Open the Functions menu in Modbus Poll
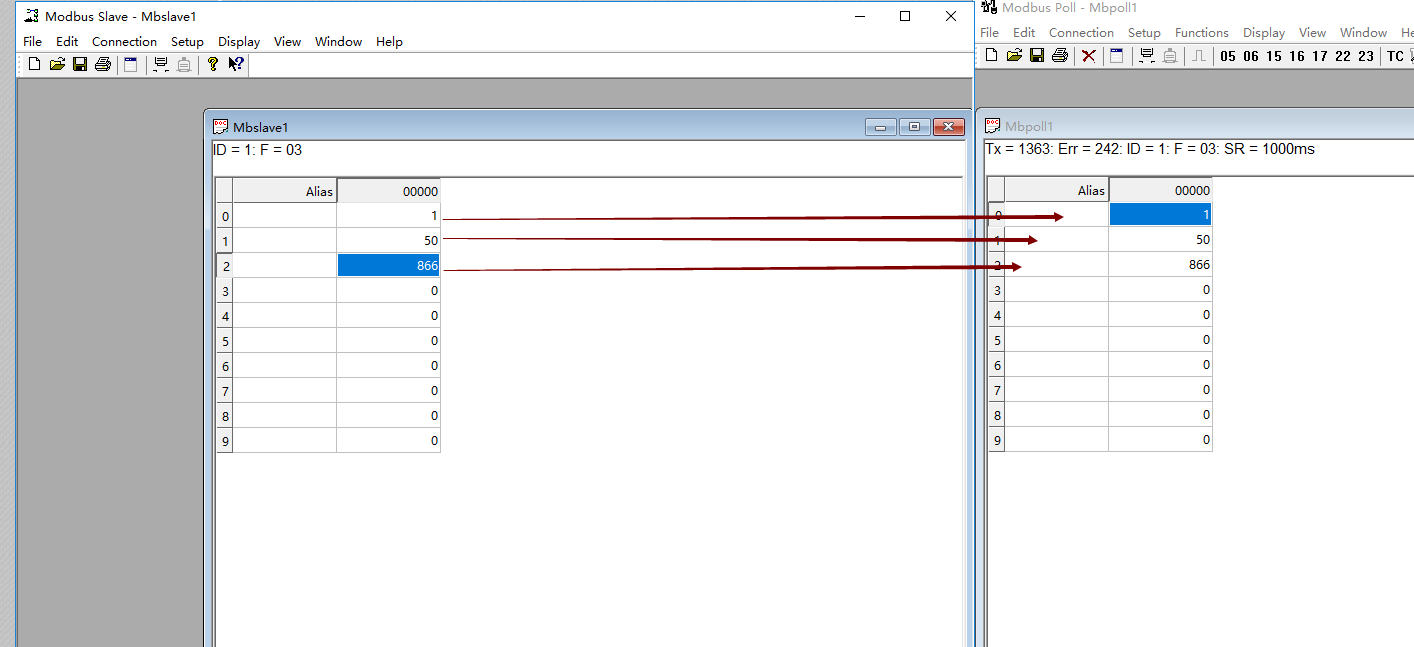This screenshot has width=1414, height=647. [x=1201, y=33]
